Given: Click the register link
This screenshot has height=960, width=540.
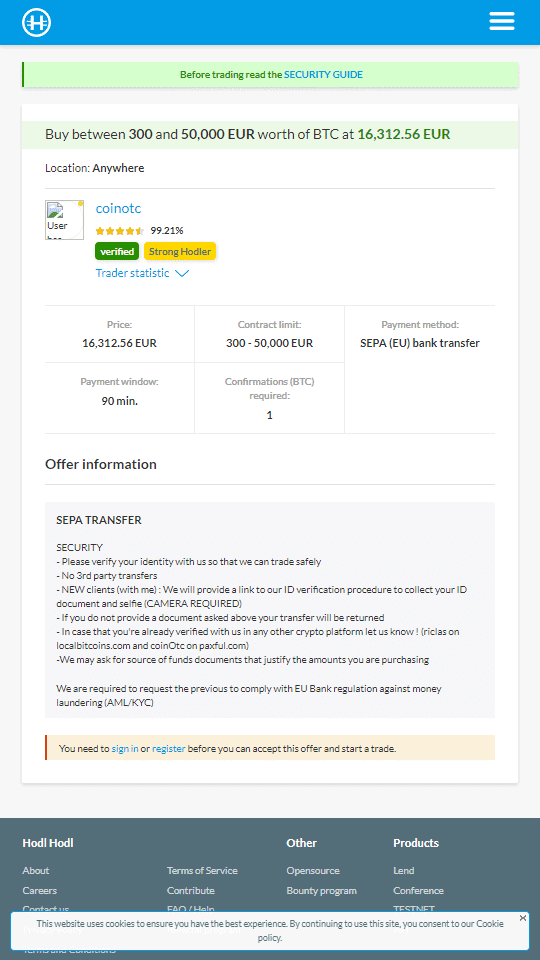Looking at the screenshot, I should (169, 748).
